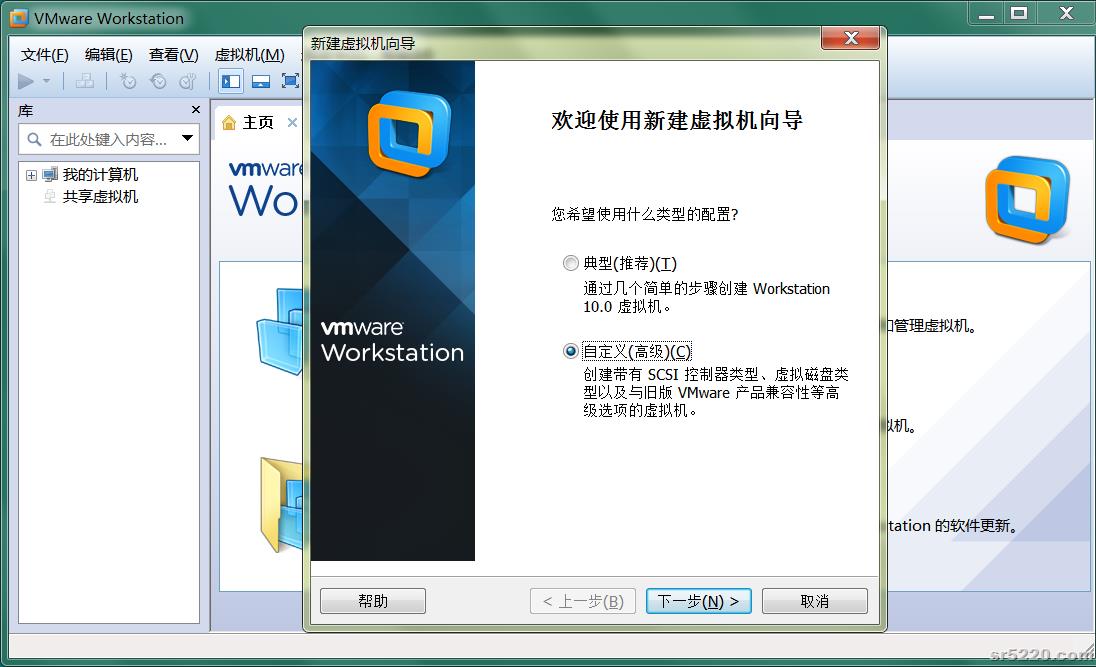This screenshot has width=1096, height=667.
Task: Click the 取消 button
Action: [814, 601]
